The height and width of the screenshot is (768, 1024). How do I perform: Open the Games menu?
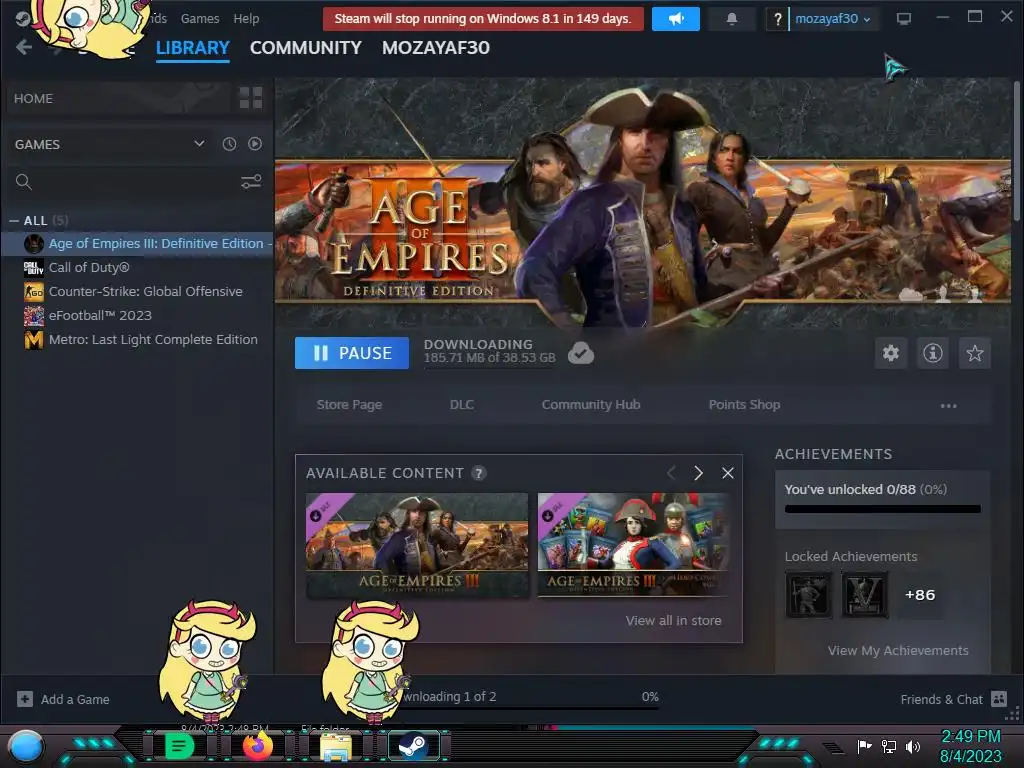coord(200,19)
